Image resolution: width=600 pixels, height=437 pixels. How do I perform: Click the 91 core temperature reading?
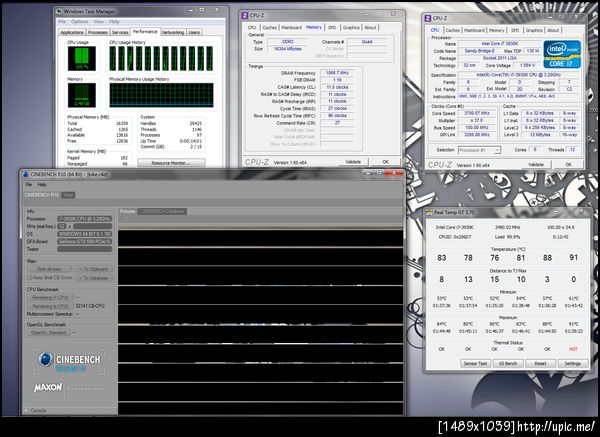574,258
